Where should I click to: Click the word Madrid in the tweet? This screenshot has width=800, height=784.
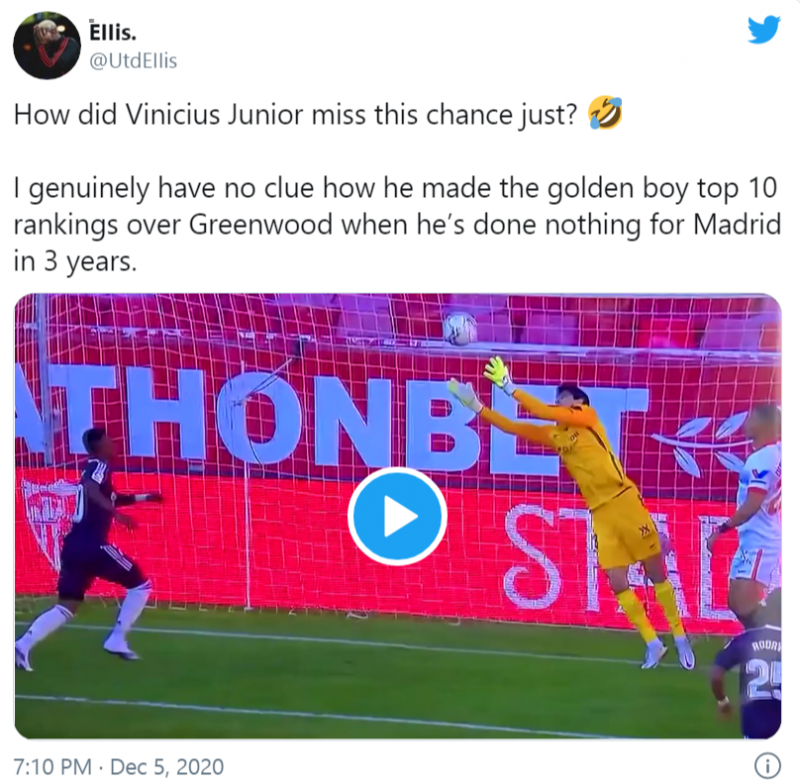[736, 224]
